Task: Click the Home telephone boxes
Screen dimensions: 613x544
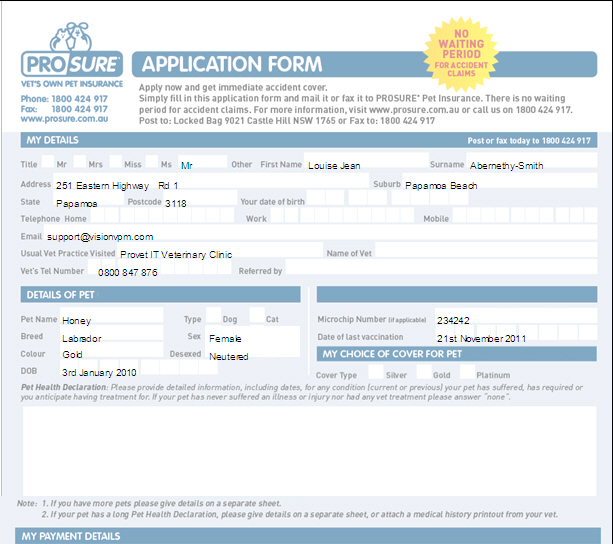Action: tap(162, 215)
